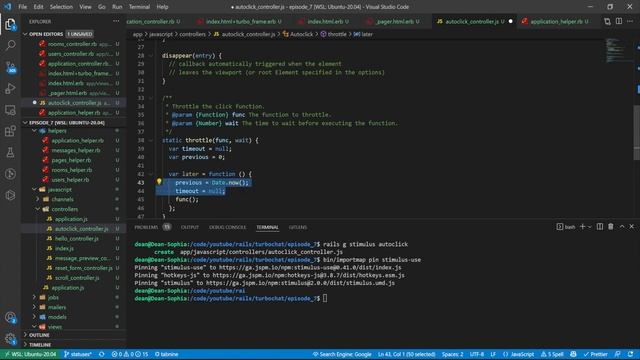Open the Manage gear settings
Image resolution: width=640 pixels, height=360 pixels.
tap(10, 338)
